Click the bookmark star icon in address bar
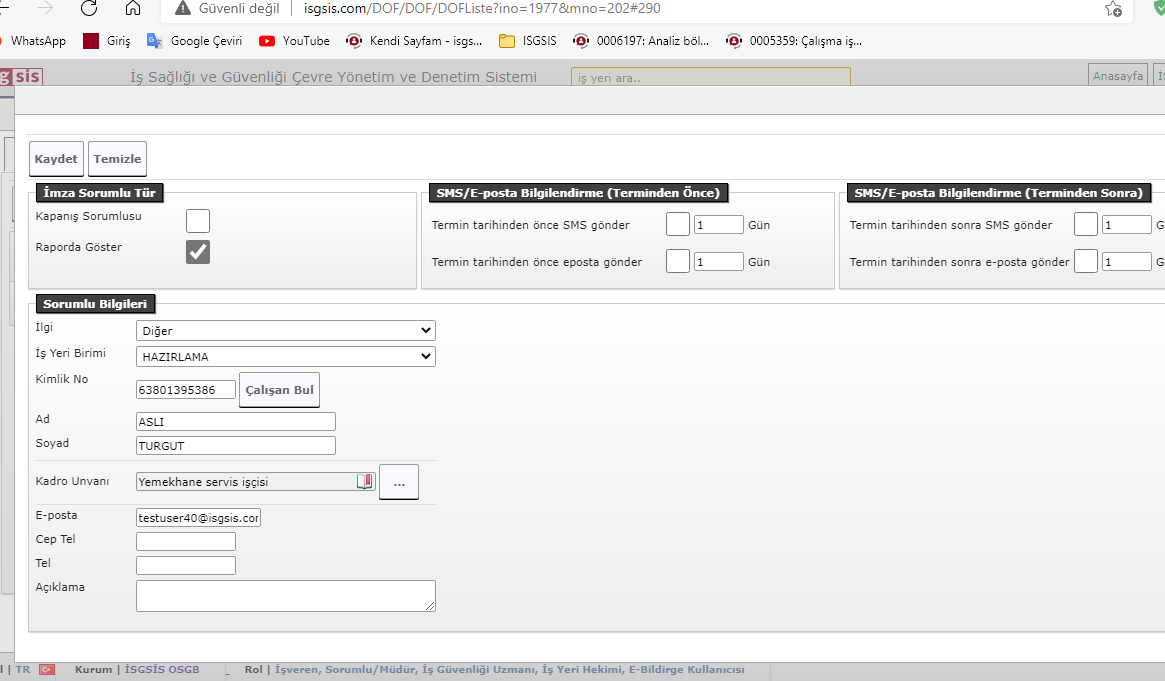 pyautogui.click(x=1113, y=9)
